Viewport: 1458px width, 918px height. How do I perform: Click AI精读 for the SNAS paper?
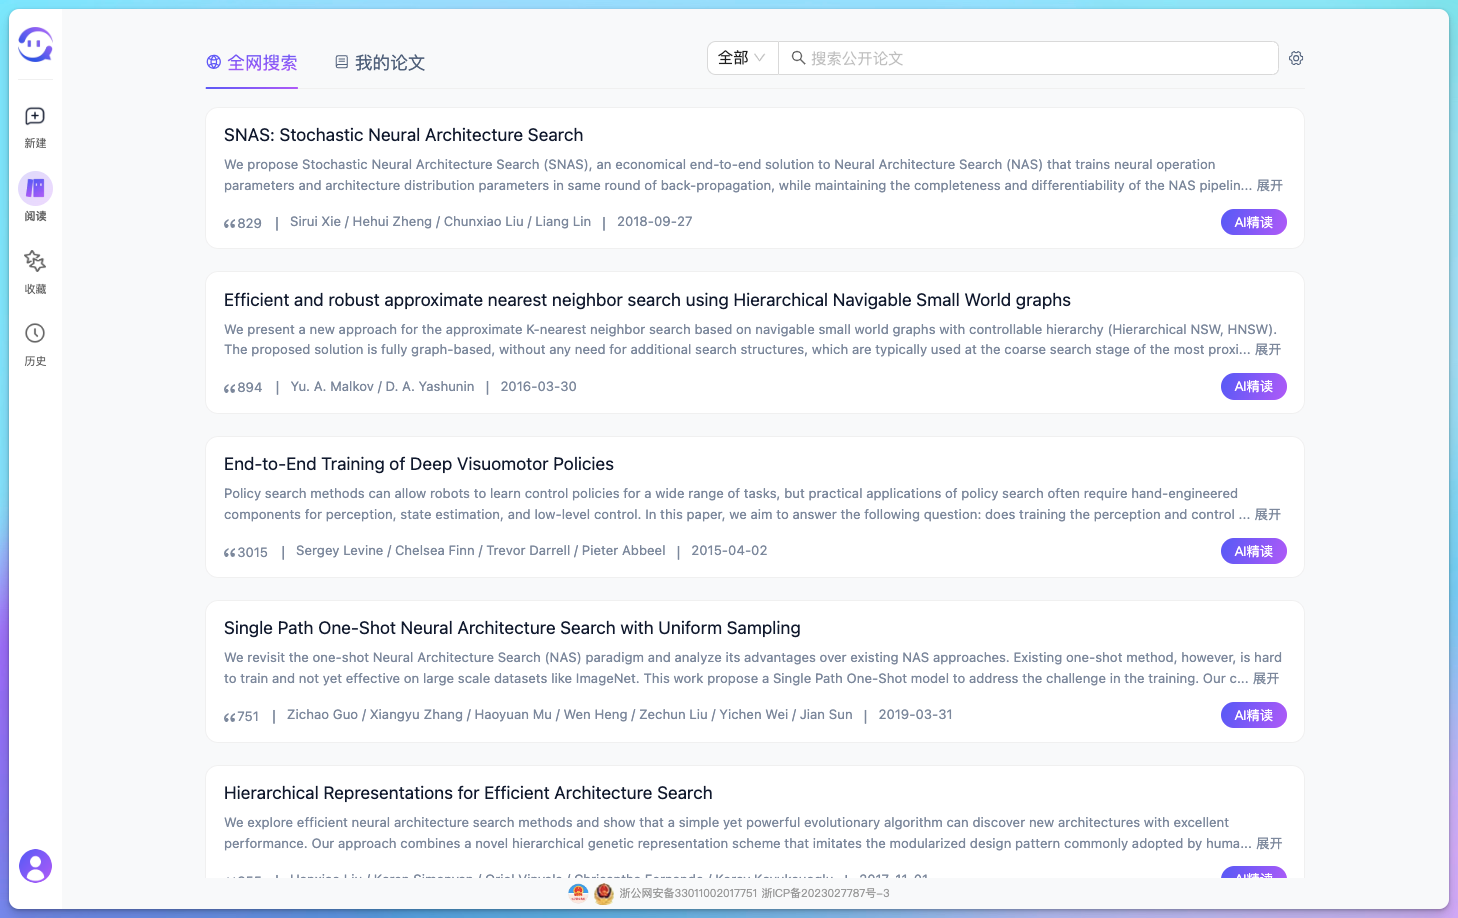[x=1253, y=222]
